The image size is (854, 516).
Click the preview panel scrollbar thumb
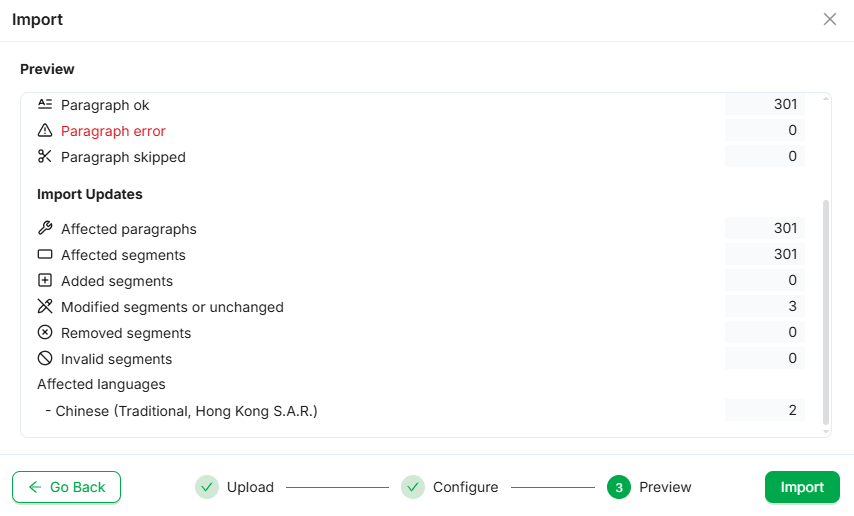pos(826,310)
